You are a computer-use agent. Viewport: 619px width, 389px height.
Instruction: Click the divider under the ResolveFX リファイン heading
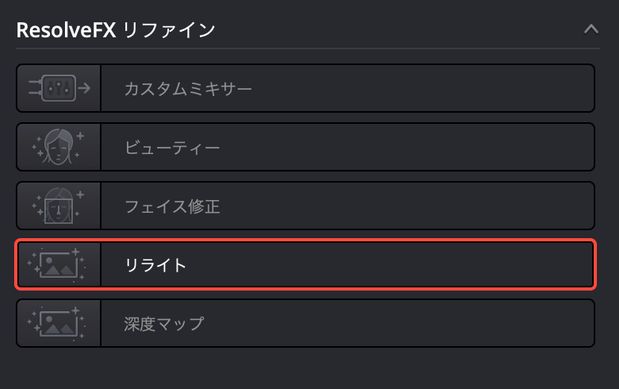coord(308,49)
